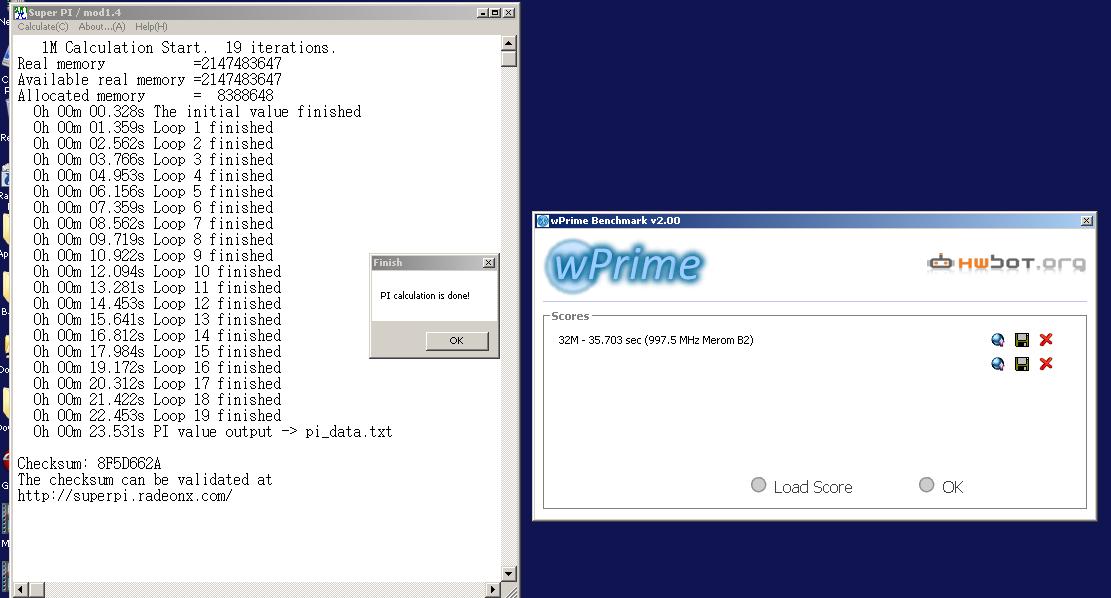Click the horizontal scrollbar left arrow in Super PI
The image size is (1111, 598).
coord(21,589)
